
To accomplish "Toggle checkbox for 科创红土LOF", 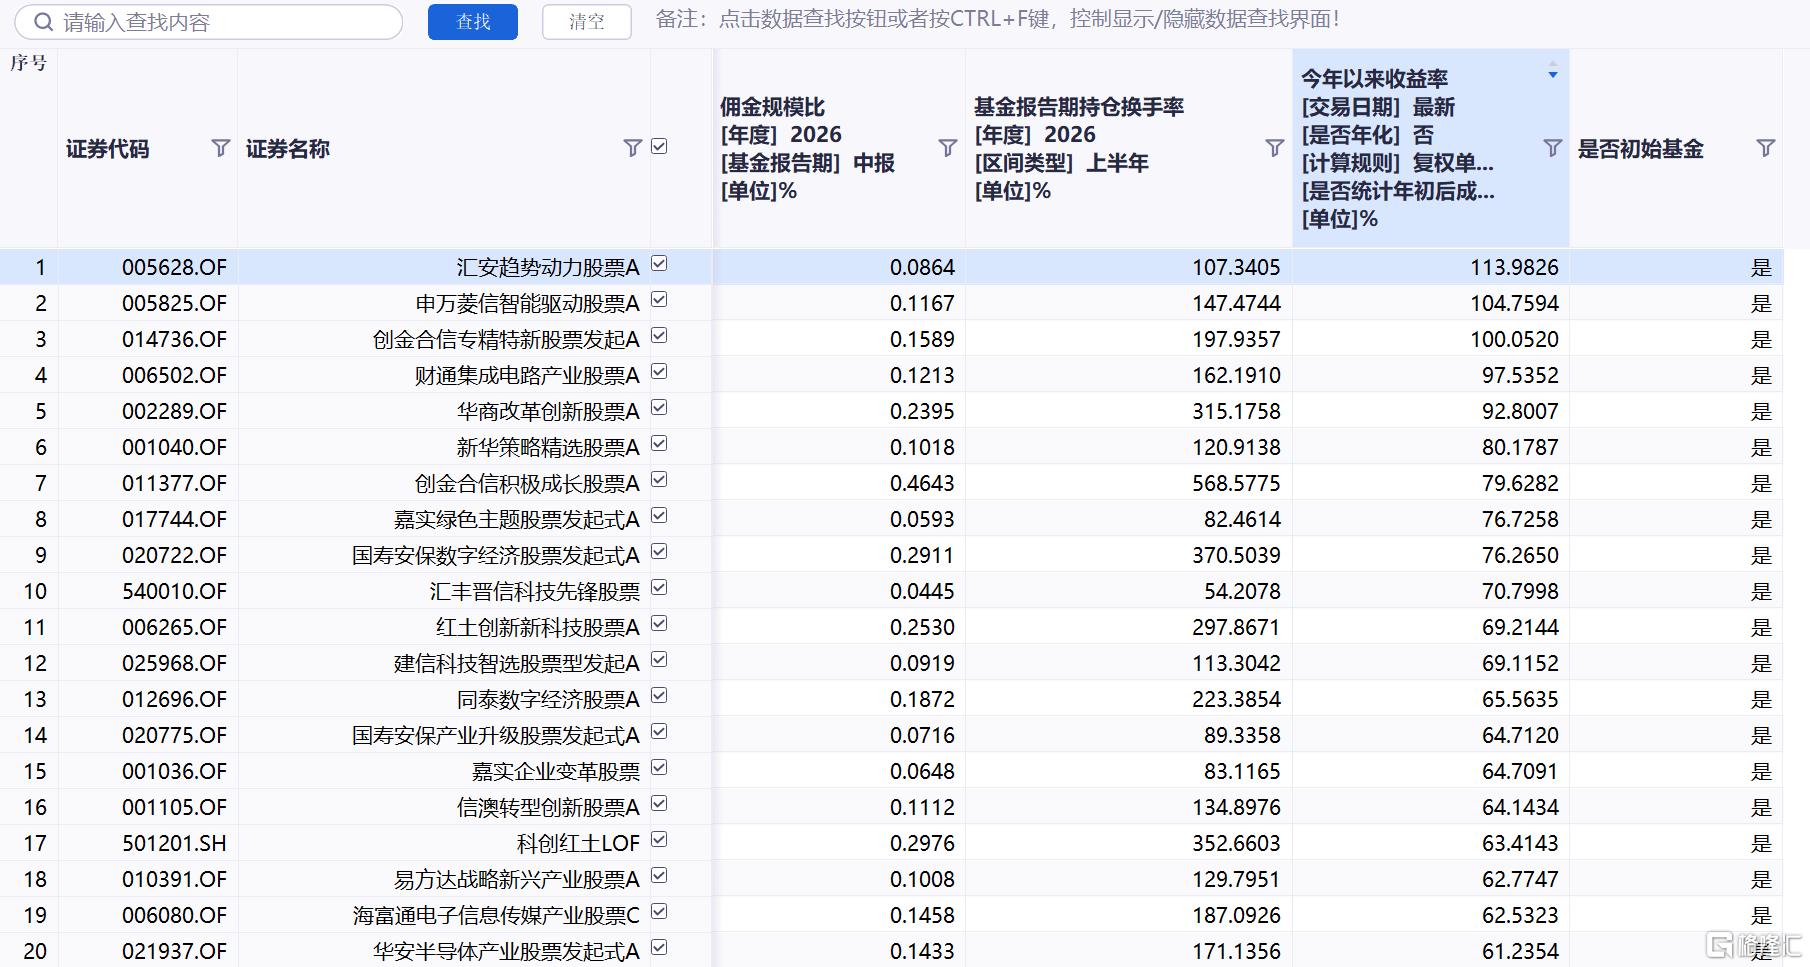I will click(x=659, y=840).
